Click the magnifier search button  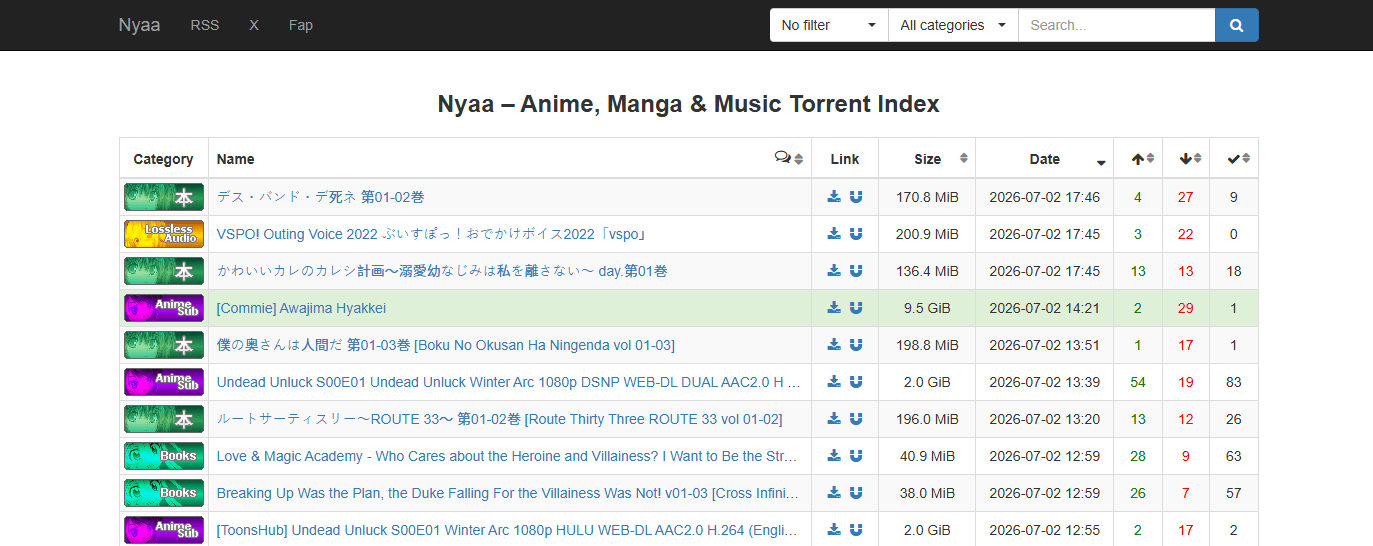(x=1236, y=25)
